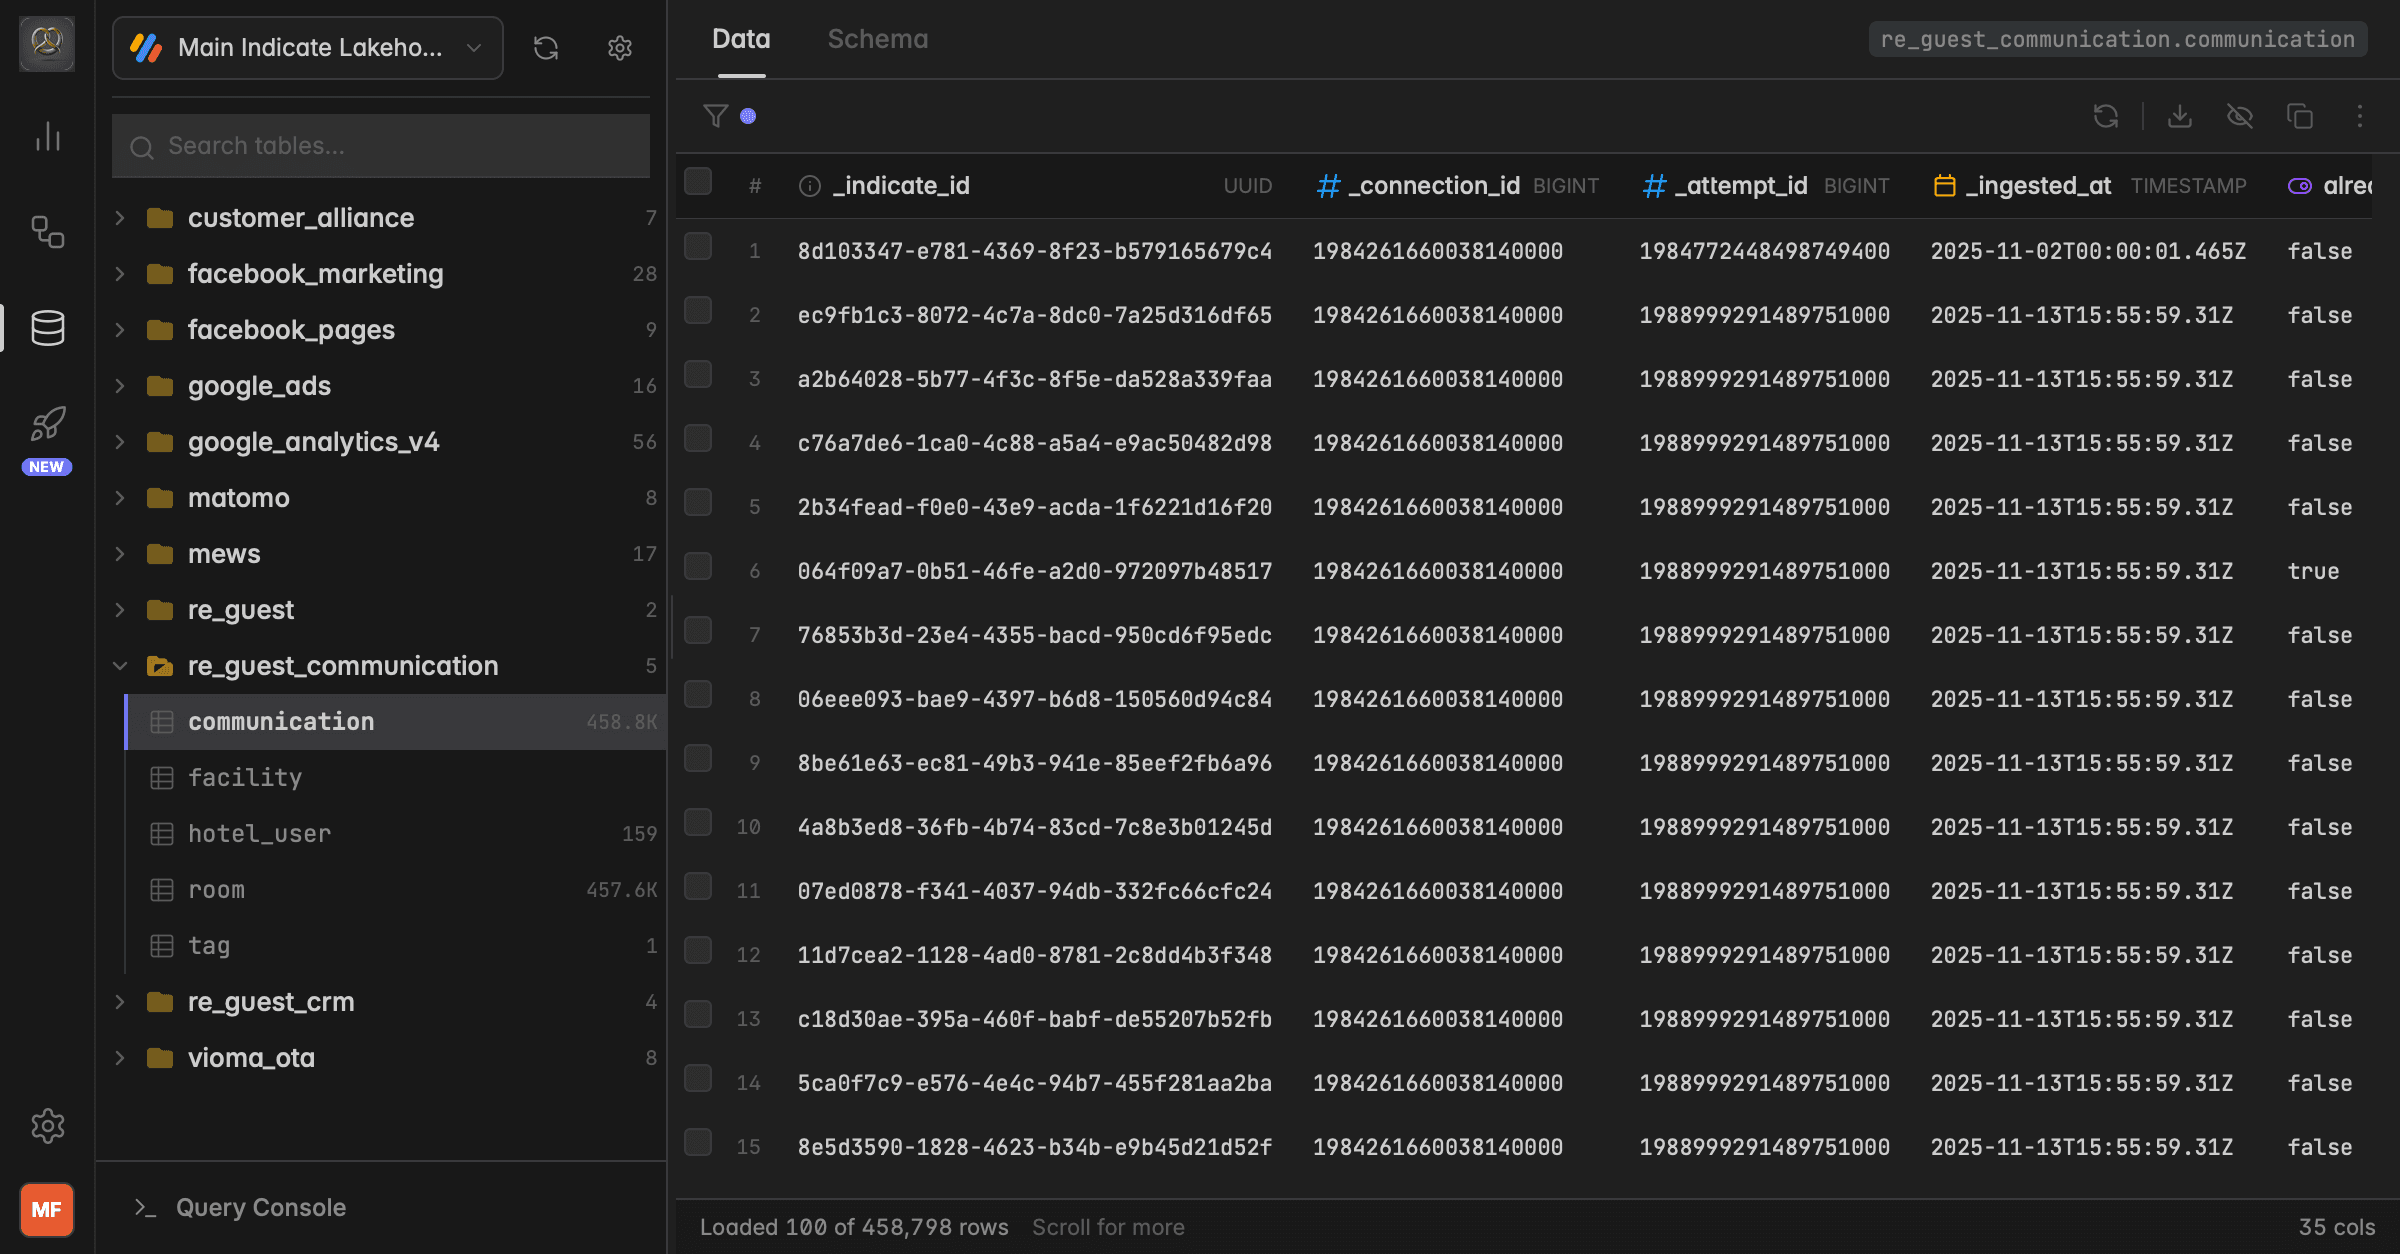Image resolution: width=2400 pixels, height=1254 pixels.
Task: Select the room table
Action: pyautogui.click(x=396, y=890)
